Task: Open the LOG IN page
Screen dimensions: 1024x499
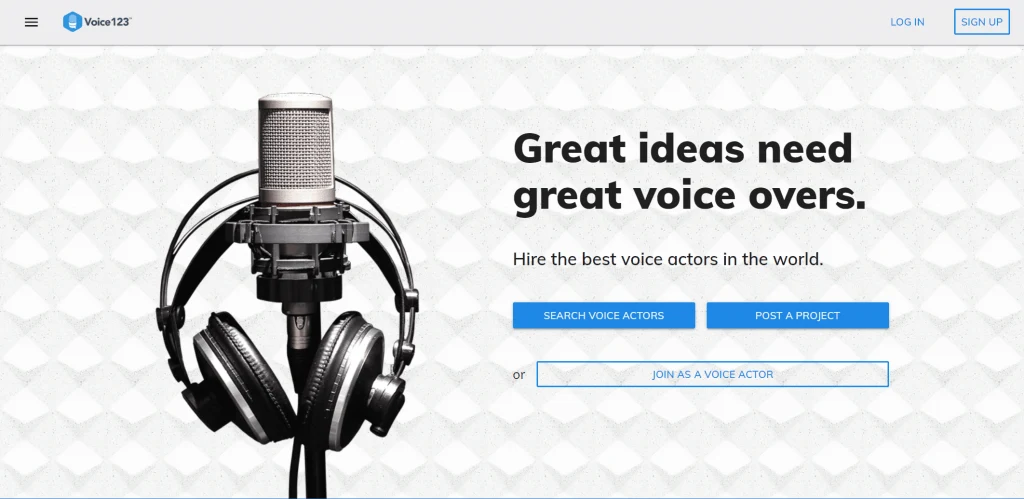Action: point(907,22)
